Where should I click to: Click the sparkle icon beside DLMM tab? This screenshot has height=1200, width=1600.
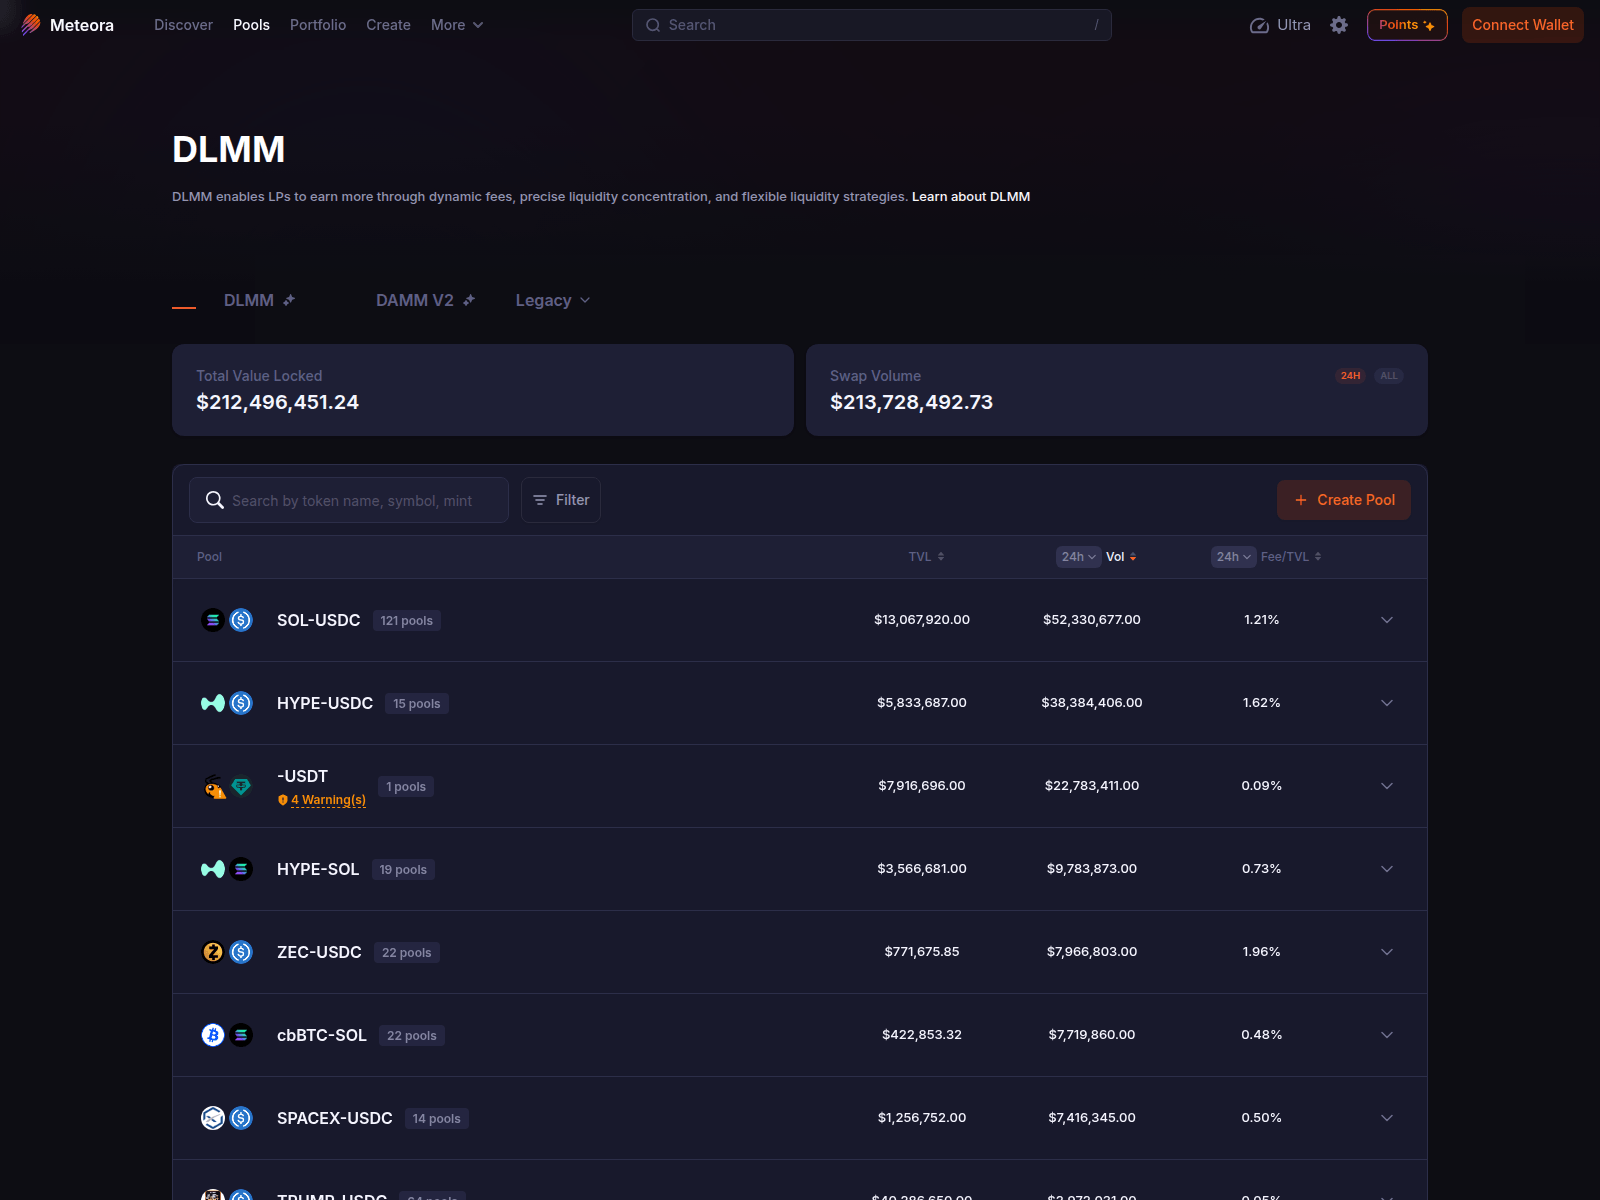289,300
